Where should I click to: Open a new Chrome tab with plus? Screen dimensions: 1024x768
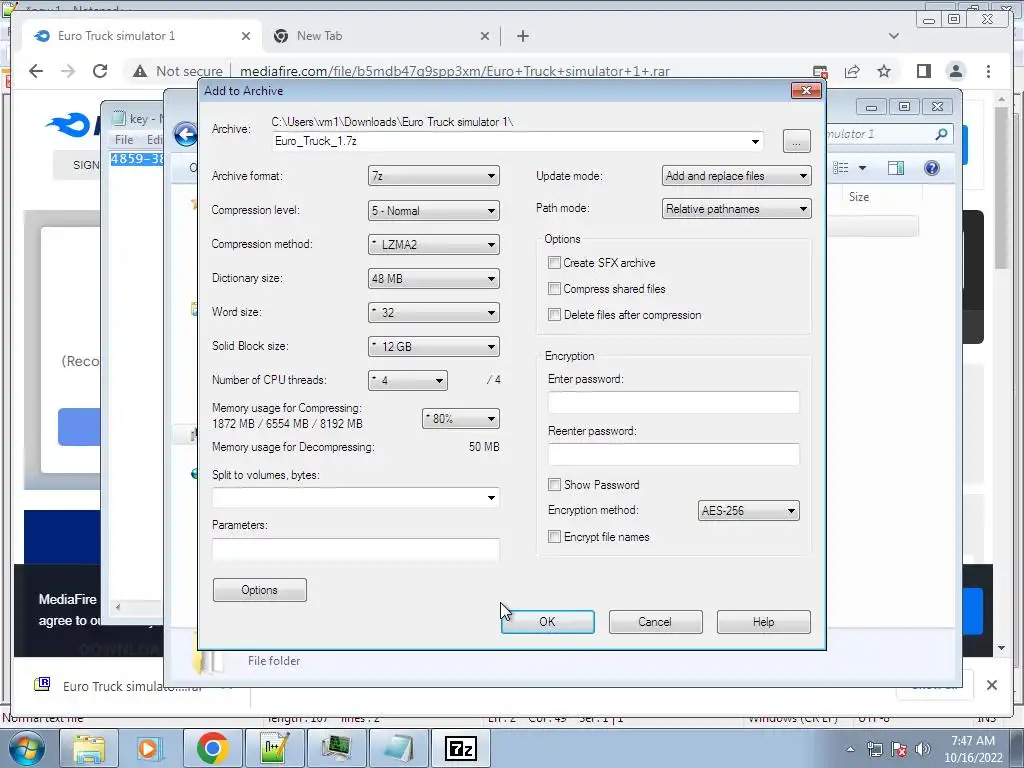point(522,36)
